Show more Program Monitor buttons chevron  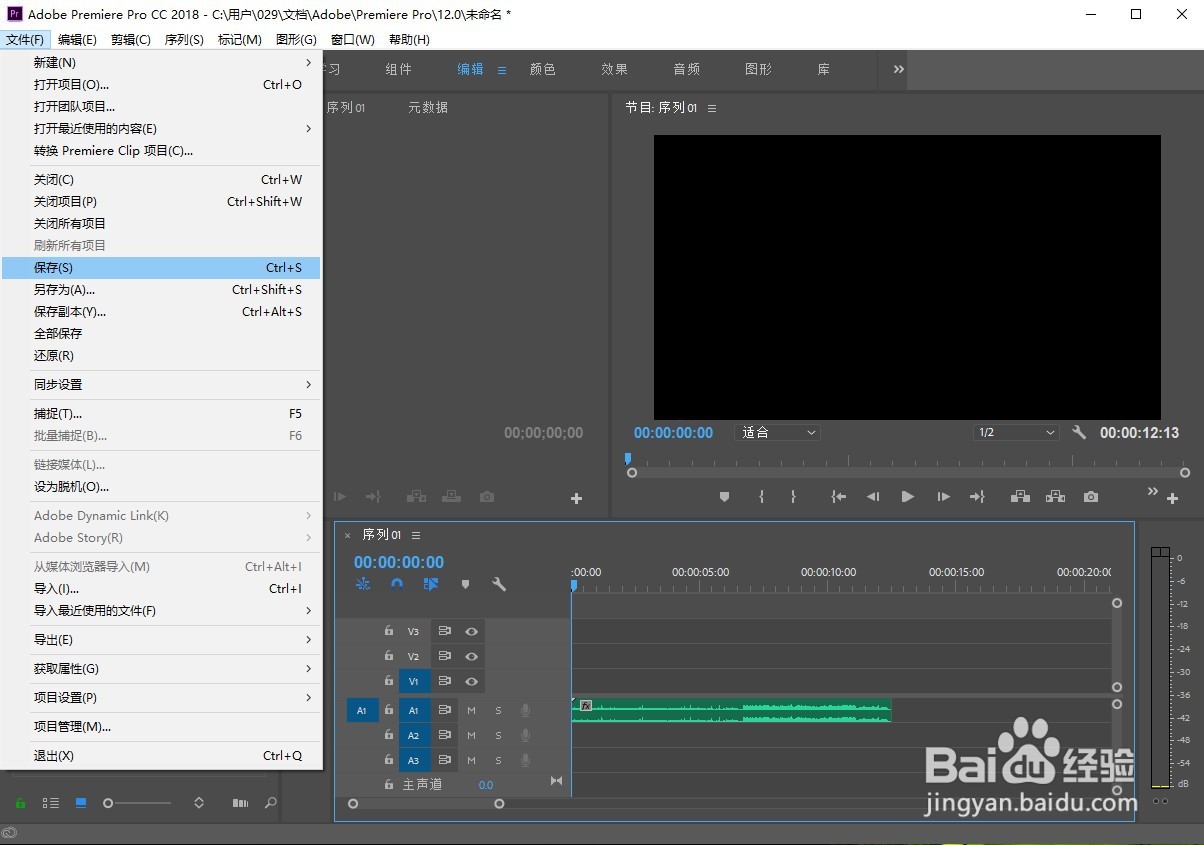(x=1152, y=491)
